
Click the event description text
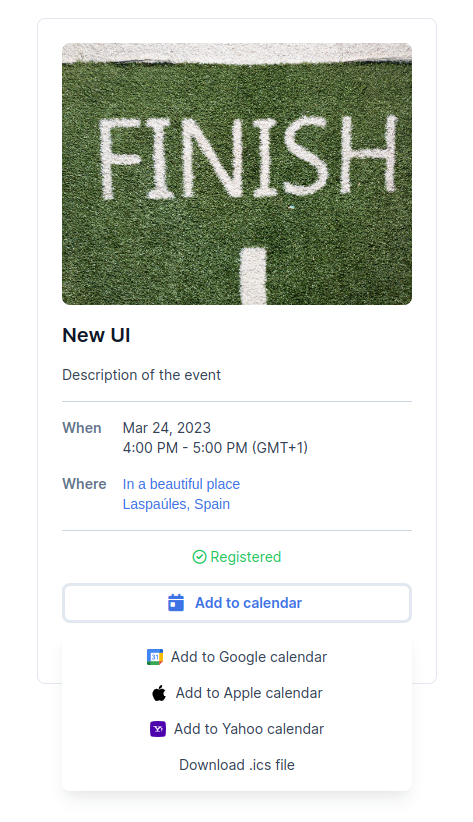(142, 375)
